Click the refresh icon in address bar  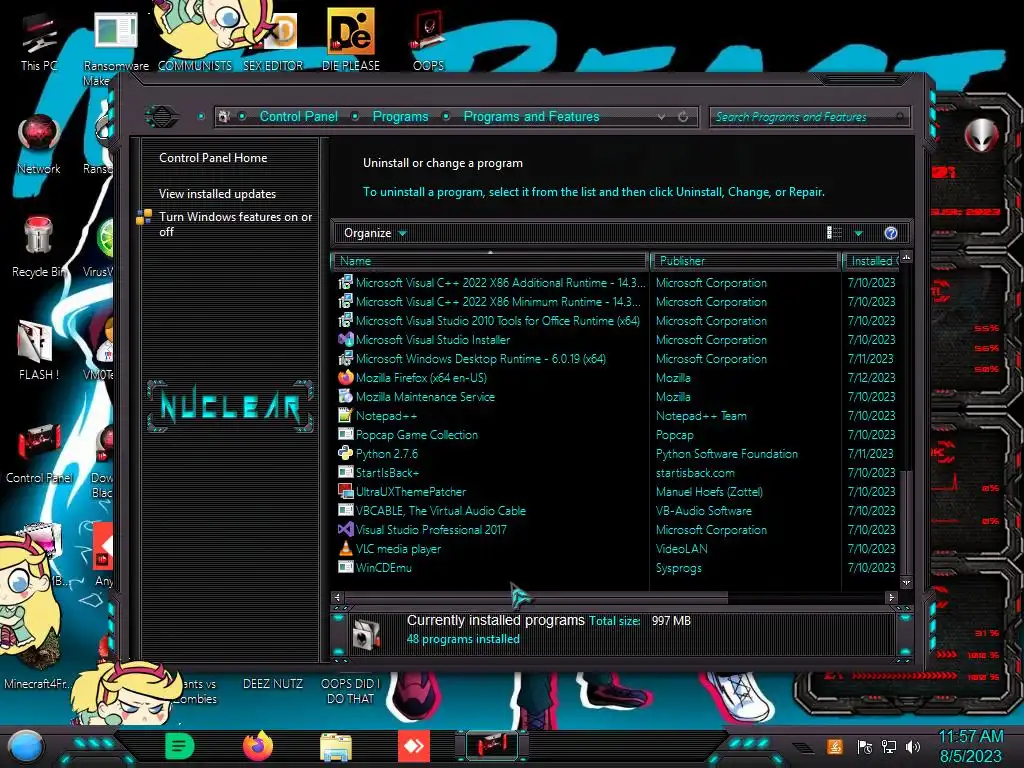pyautogui.click(x=683, y=117)
